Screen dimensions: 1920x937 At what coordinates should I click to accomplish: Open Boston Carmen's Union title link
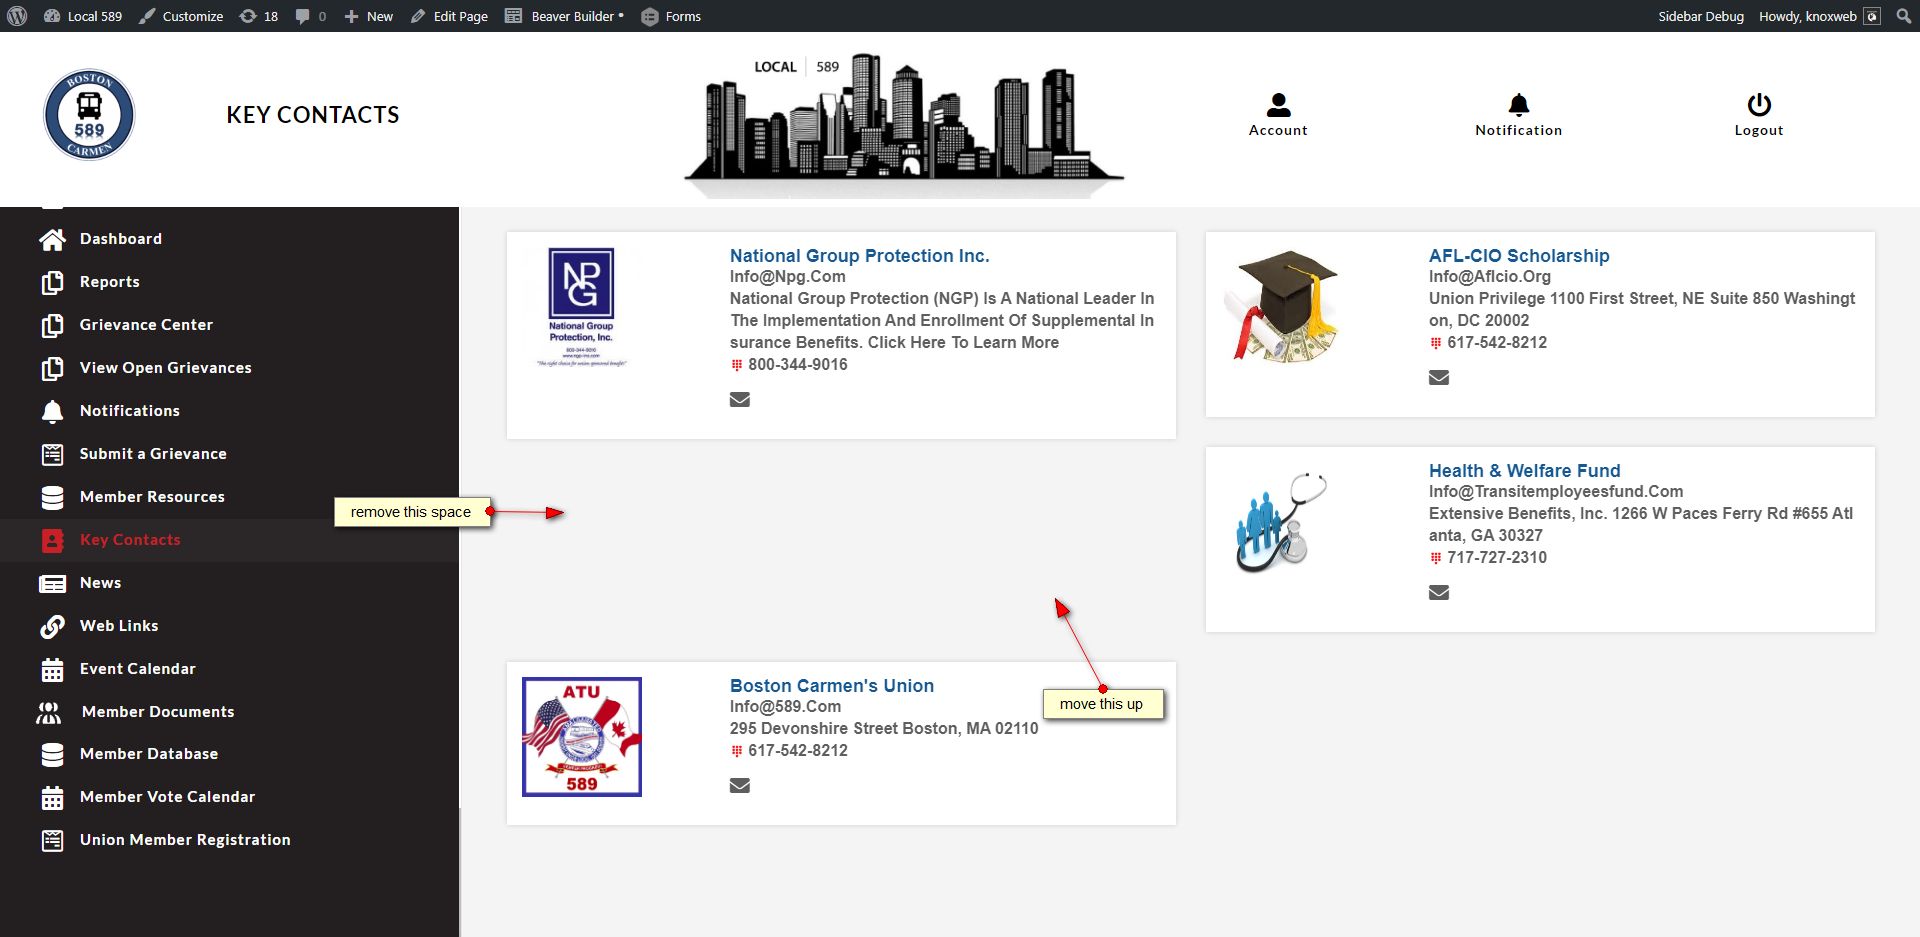832,686
